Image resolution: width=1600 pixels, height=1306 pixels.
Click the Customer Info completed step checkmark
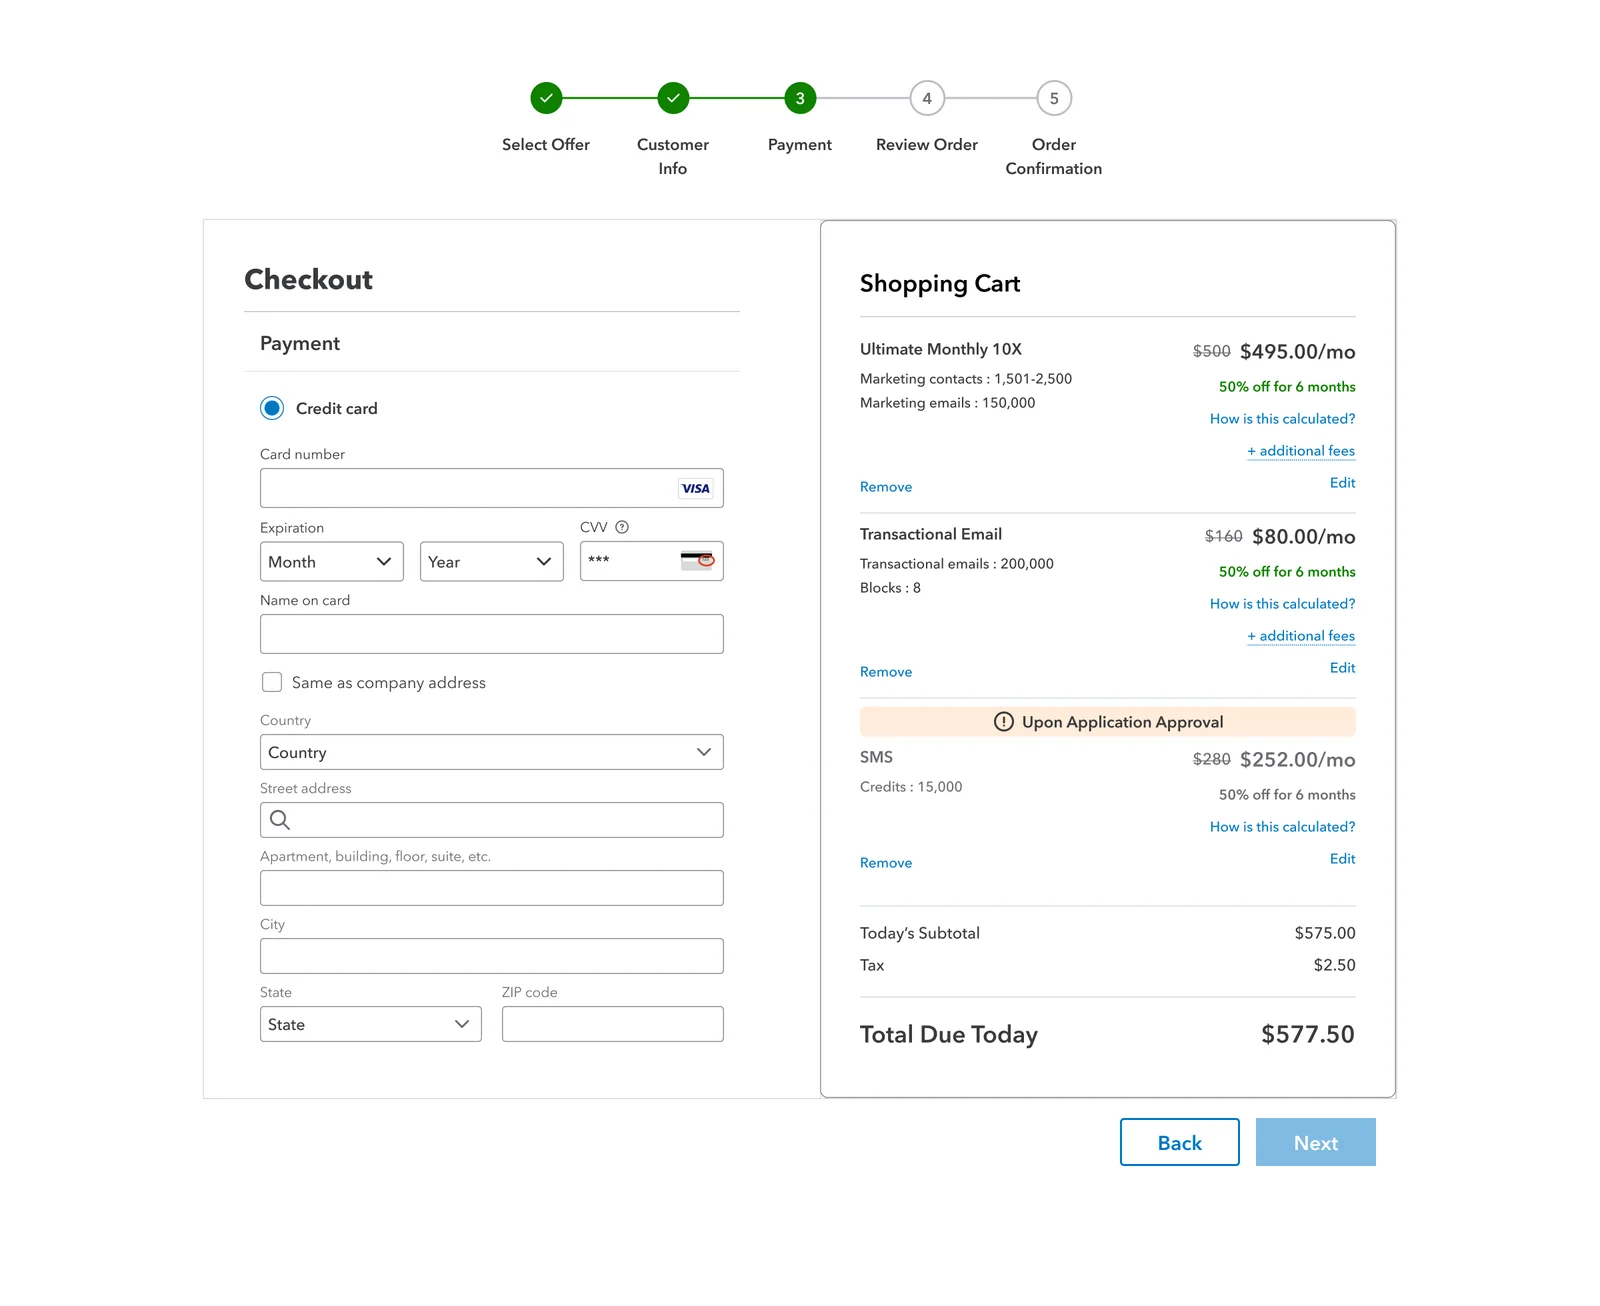673,98
